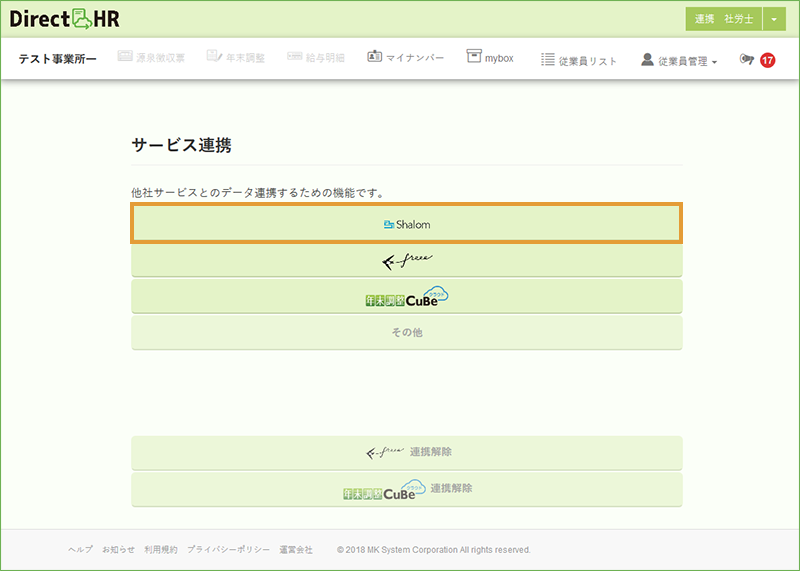The width and height of the screenshot is (800, 571).
Task: Open the お知らせ footer link
Action: pos(118,550)
